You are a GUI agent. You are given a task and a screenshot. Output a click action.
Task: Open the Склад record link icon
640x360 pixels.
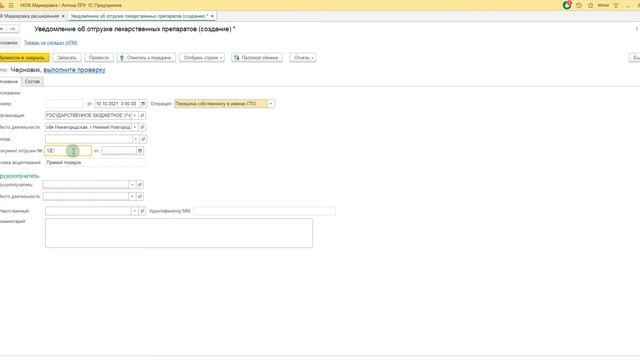pos(143,139)
